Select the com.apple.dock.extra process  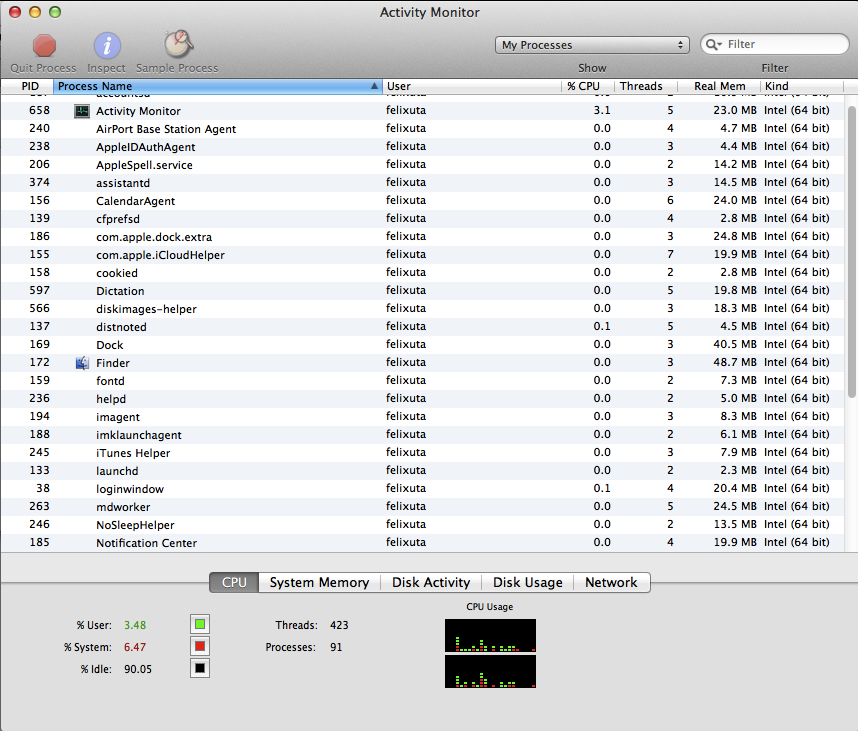click(x=422, y=237)
